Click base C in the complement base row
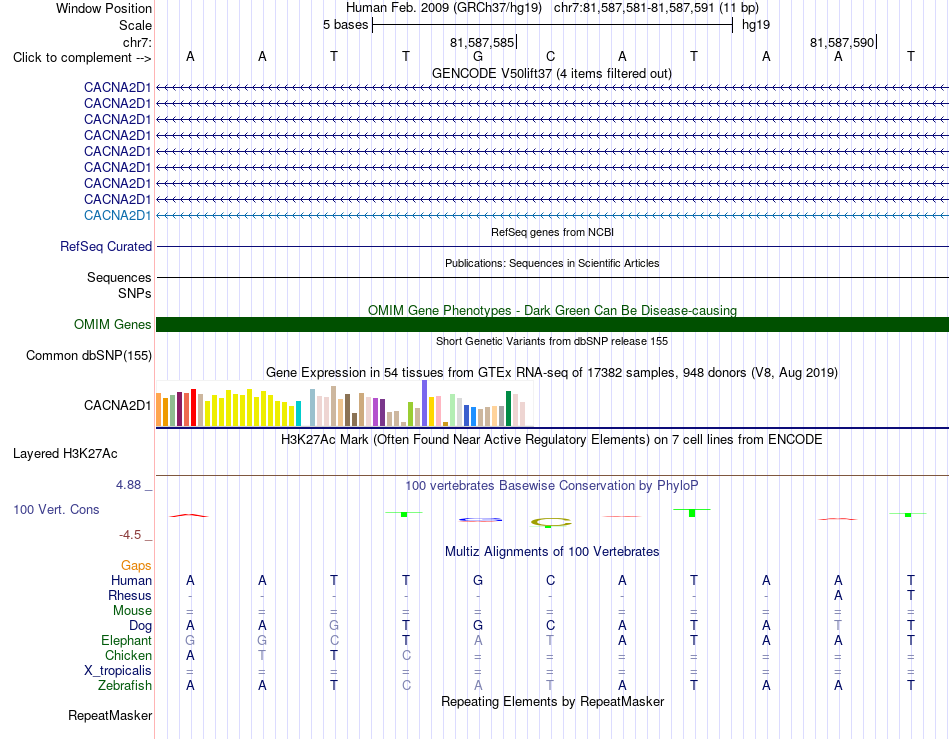Viewport: 950px width, 739px height. pos(550,57)
